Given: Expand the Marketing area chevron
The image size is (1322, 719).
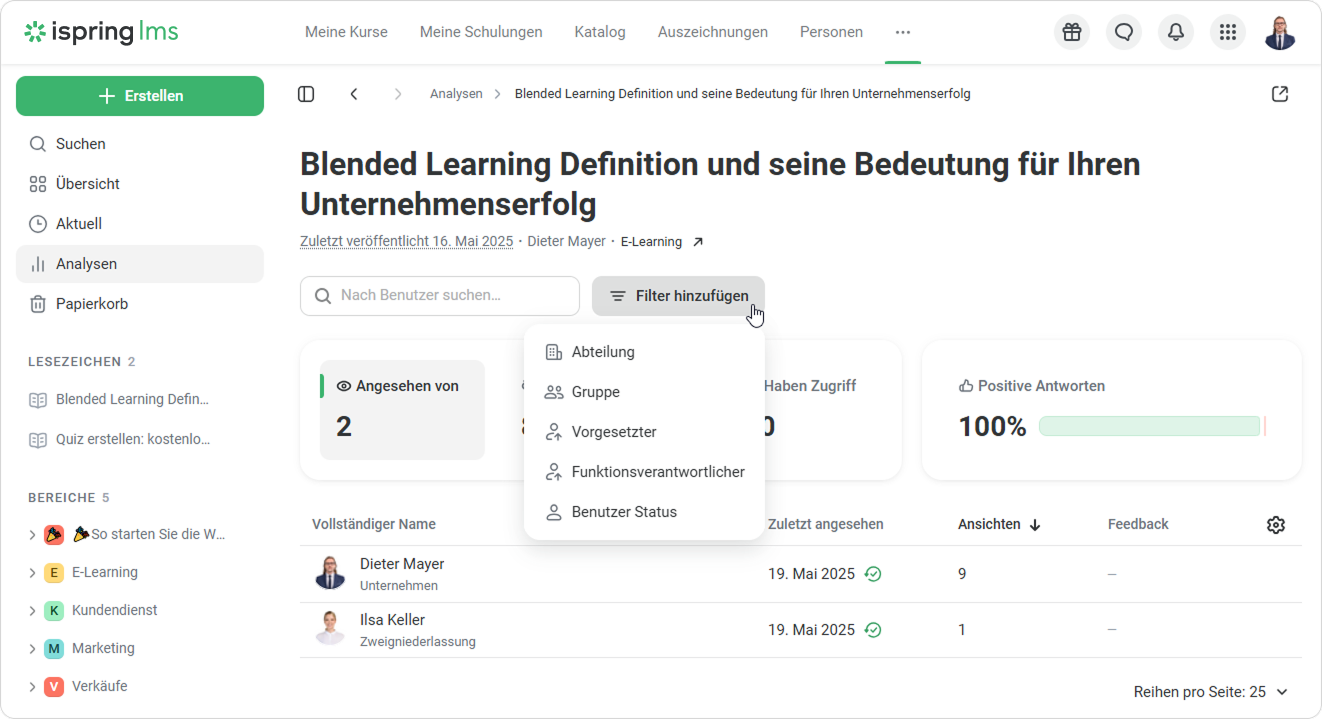Looking at the screenshot, I should [32, 649].
